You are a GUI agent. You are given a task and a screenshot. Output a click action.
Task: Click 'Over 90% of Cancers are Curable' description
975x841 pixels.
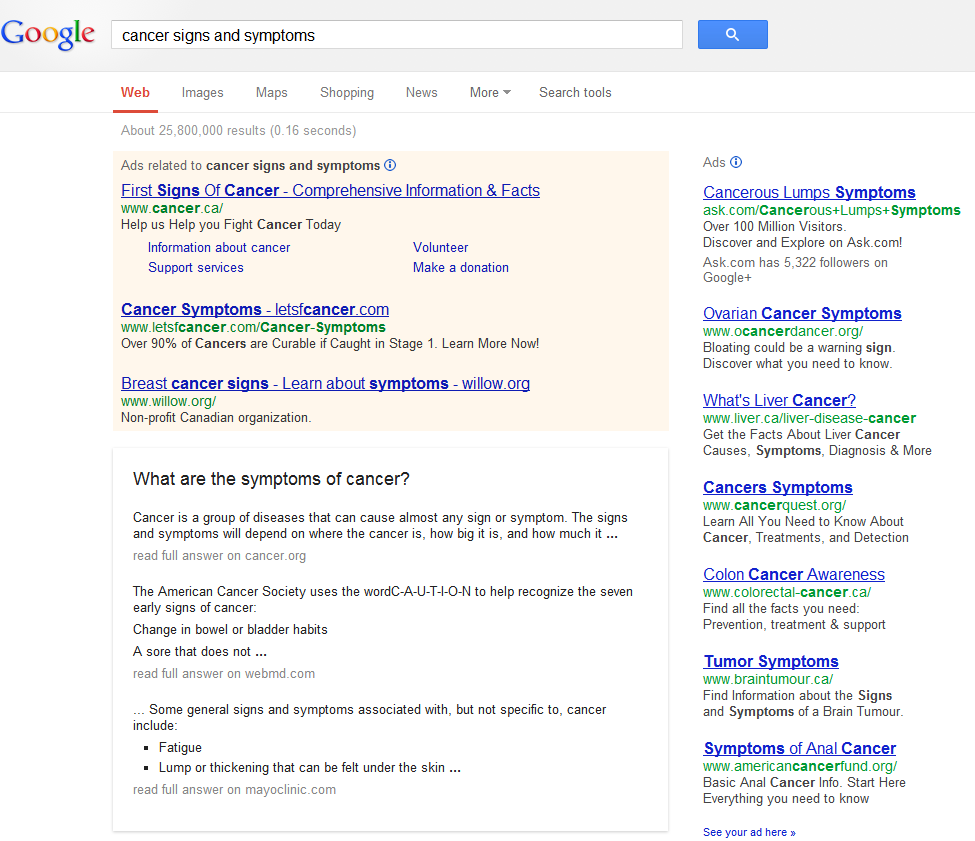pyautogui.click(x=330, y=344)
